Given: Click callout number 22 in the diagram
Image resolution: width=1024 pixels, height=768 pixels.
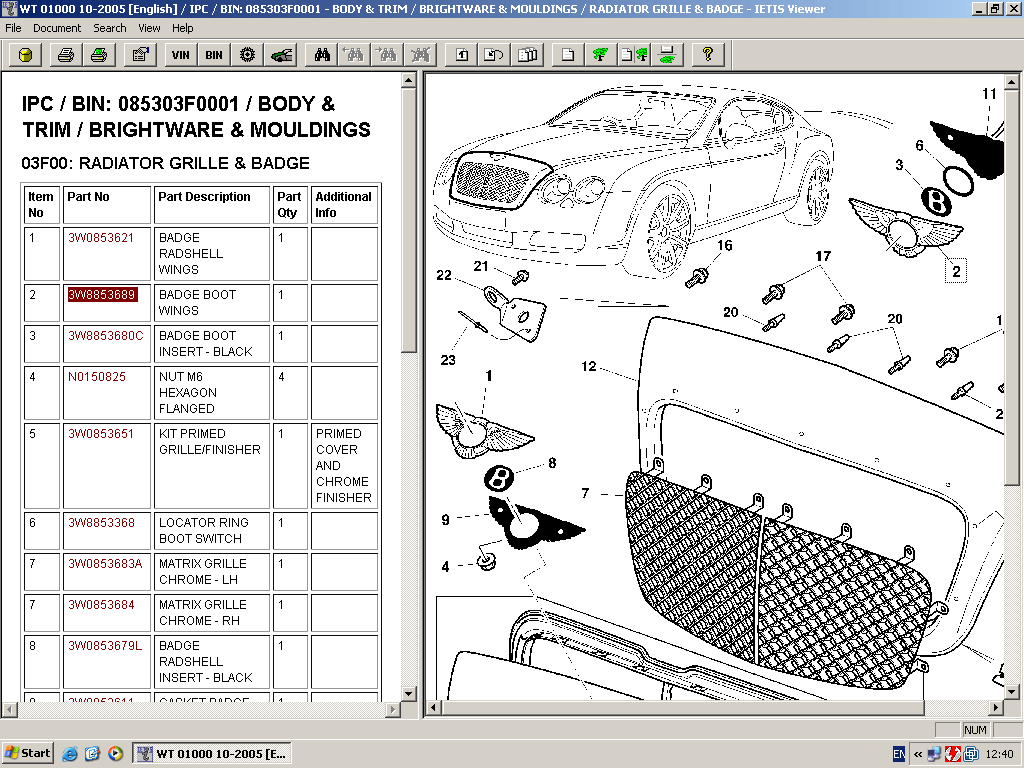Looking at the screenshot, I should (444, 276).
